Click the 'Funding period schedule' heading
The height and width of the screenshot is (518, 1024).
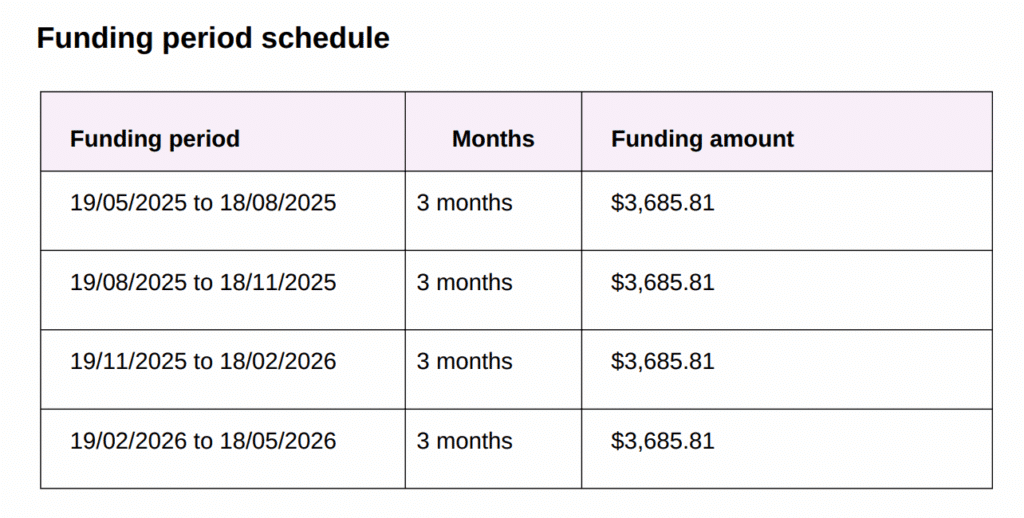213,38
